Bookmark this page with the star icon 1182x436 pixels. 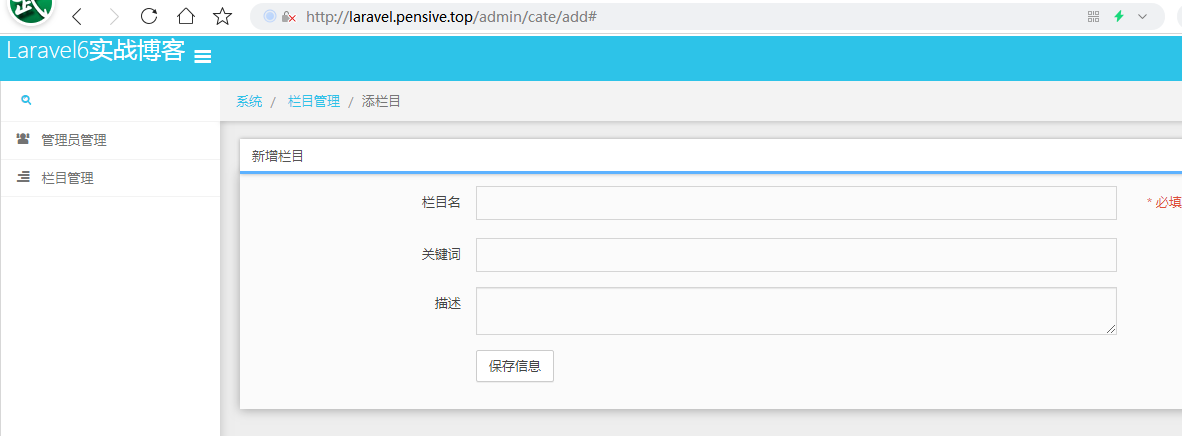point(222,16)
